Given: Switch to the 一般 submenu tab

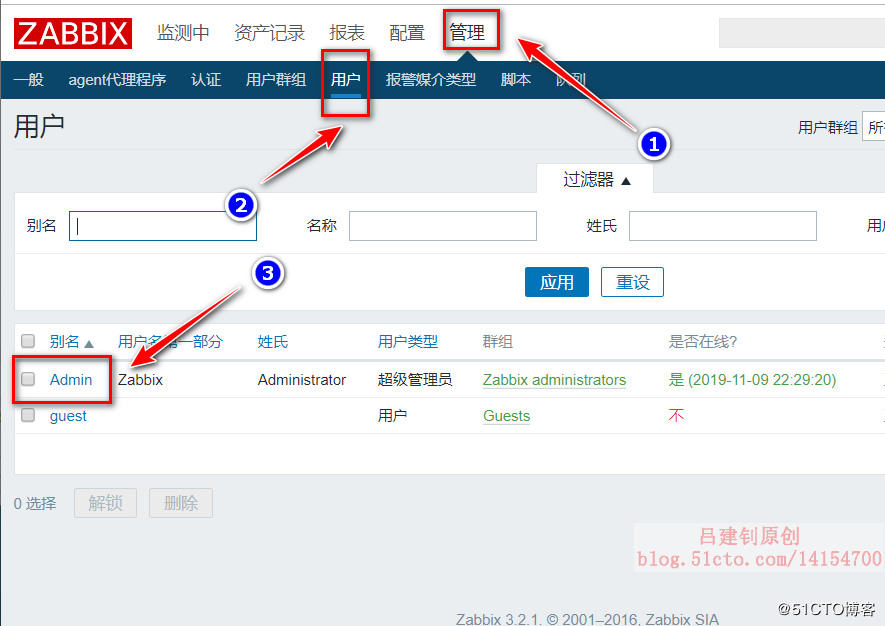Looking at the screenshot, I should [x=28, y=80].
